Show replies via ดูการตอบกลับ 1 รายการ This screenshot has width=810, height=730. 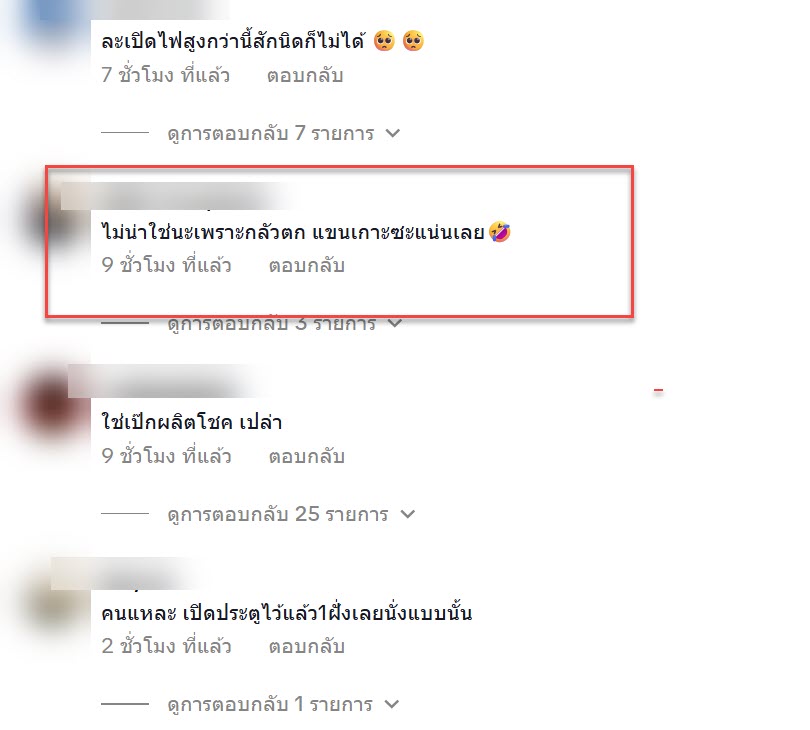[x=270, y=704]
